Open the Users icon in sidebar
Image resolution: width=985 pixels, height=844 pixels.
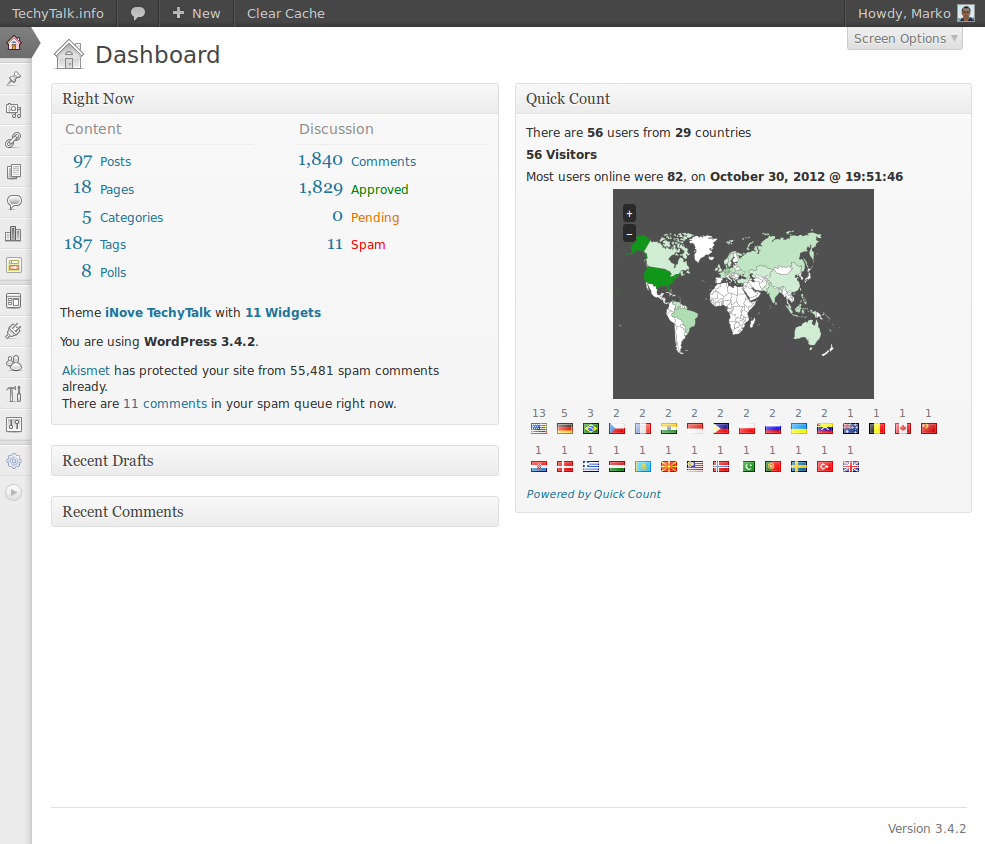[14, 362]
